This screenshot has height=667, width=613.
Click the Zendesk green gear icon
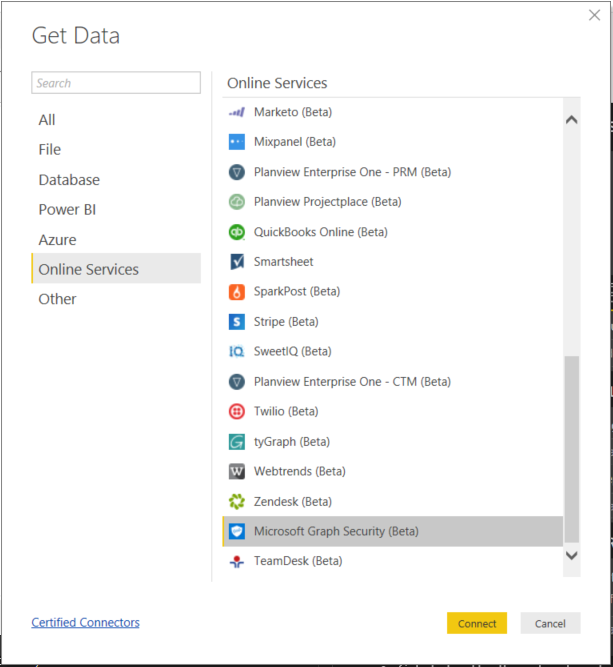tap(237, 502)
